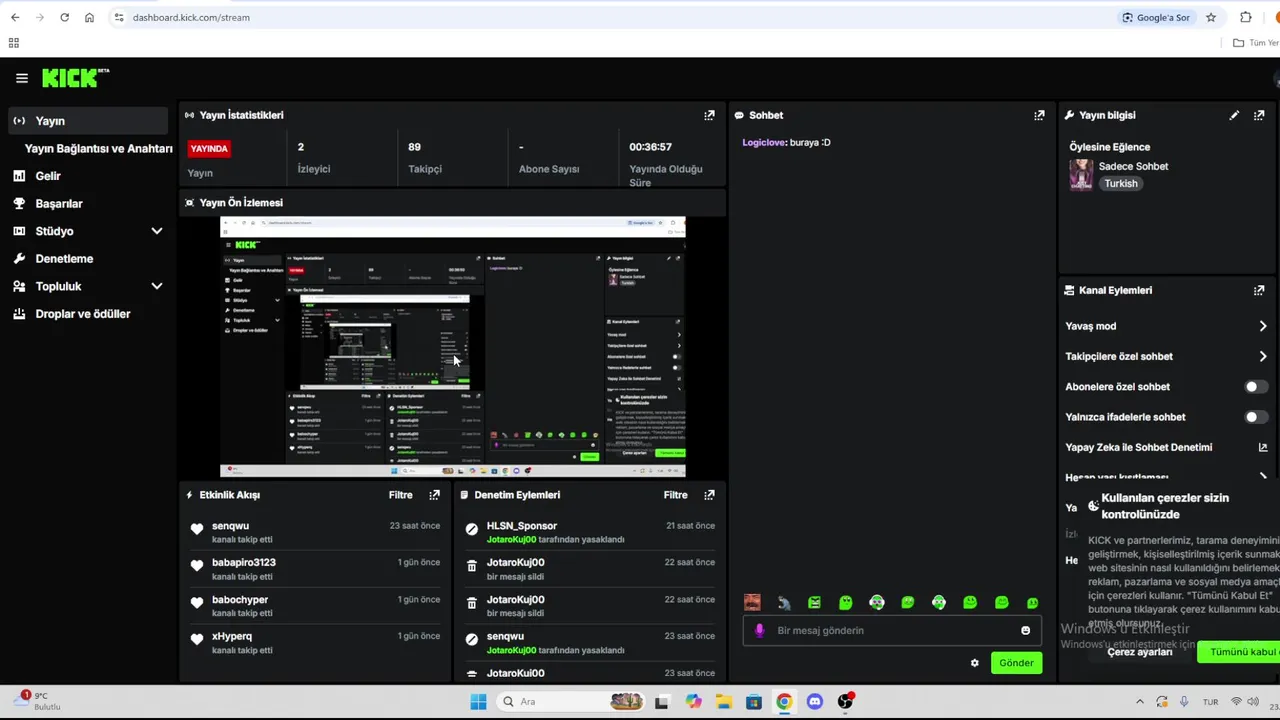Click the Turkish language tag
1280x720 pixels.
click(x=1121, y=184)
